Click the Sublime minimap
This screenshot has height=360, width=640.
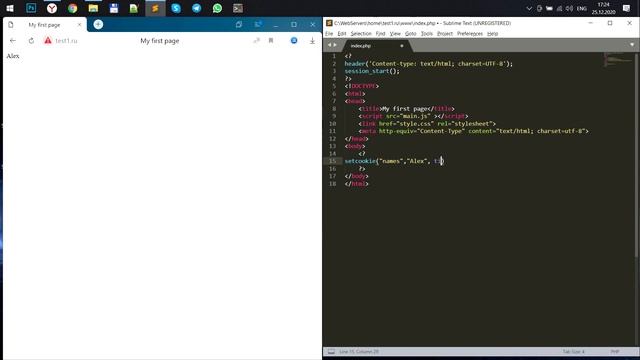point(618,60)
